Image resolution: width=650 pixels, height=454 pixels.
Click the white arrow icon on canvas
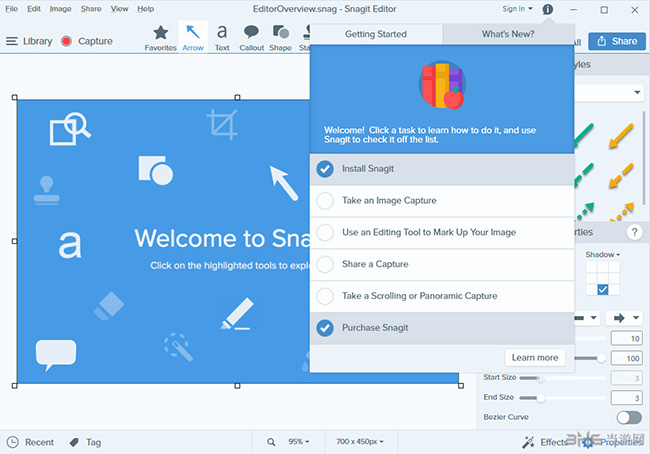[x=284, y=183]
